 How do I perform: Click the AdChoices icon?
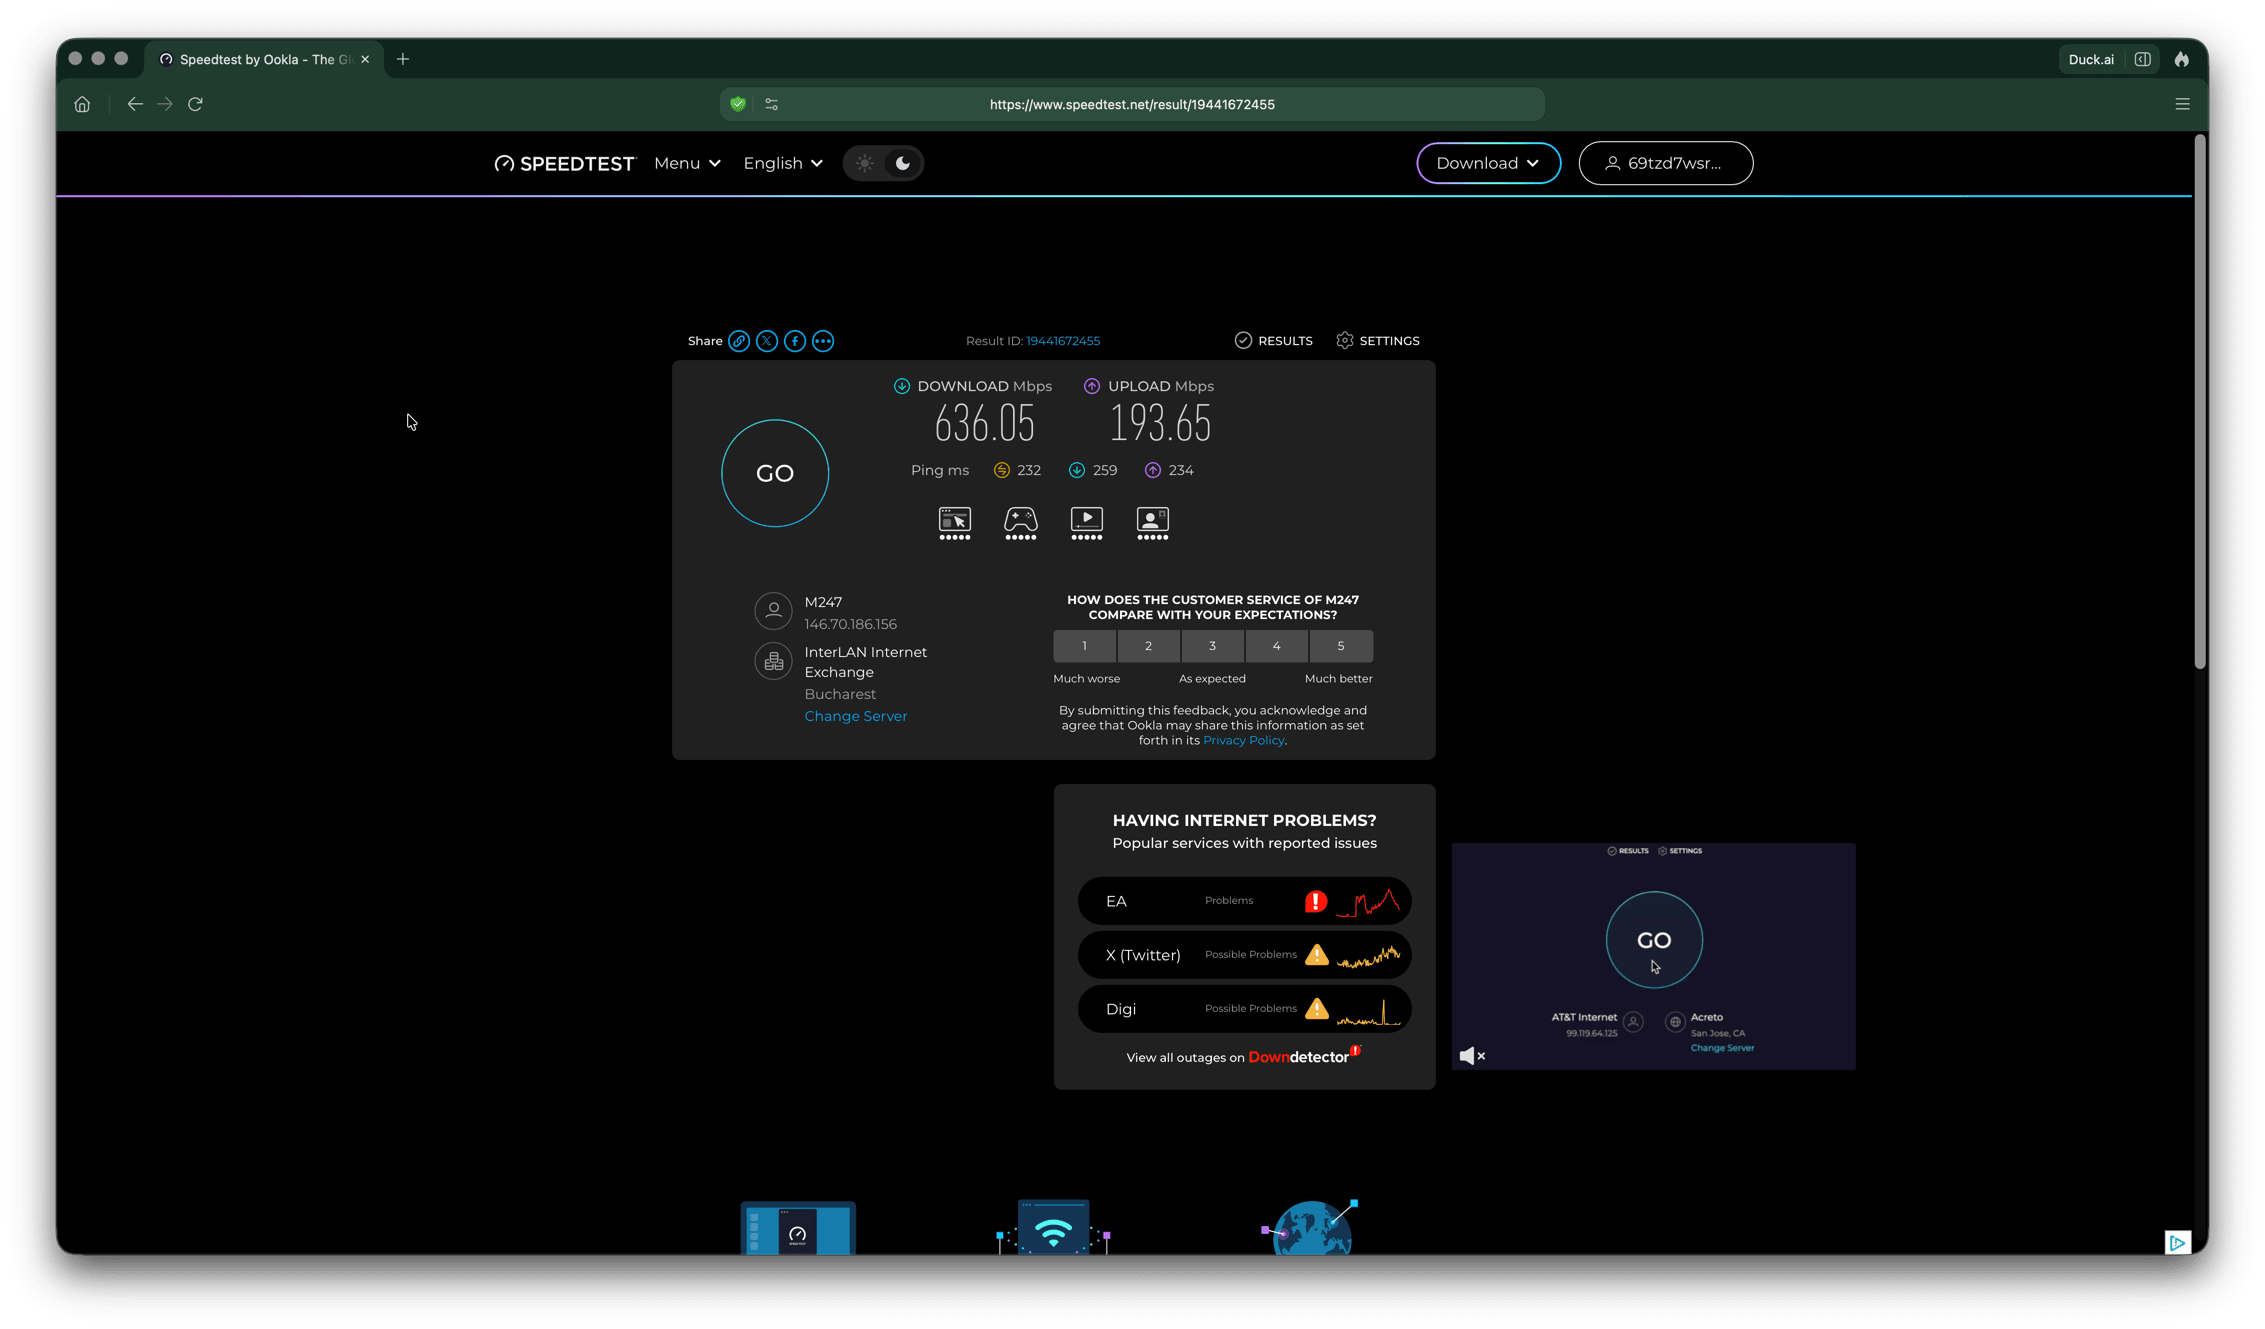(x=2178, y=1242)
